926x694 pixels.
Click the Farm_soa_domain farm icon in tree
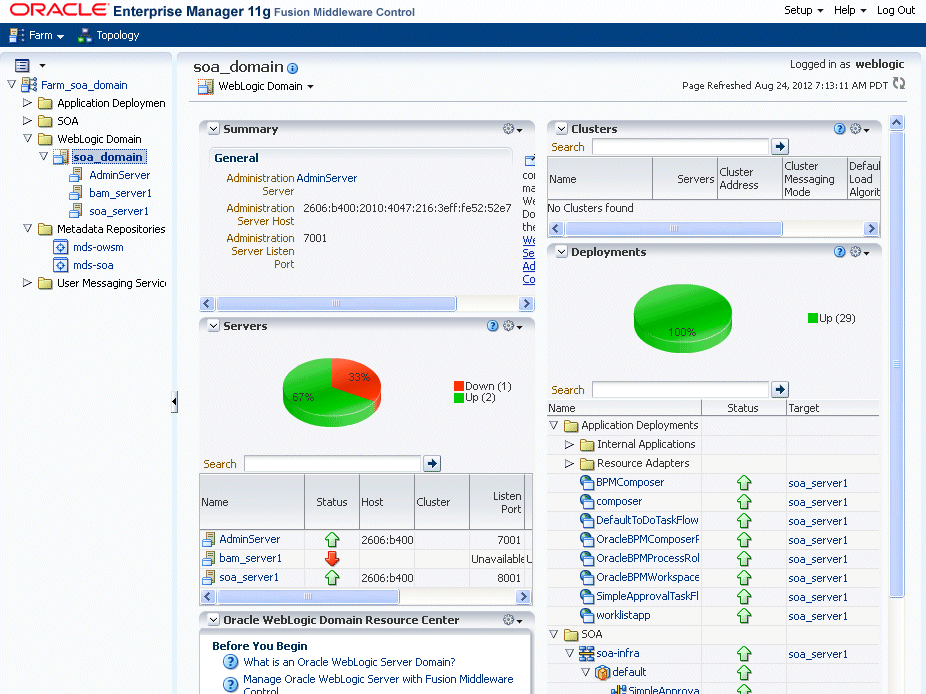click(29, 85)
